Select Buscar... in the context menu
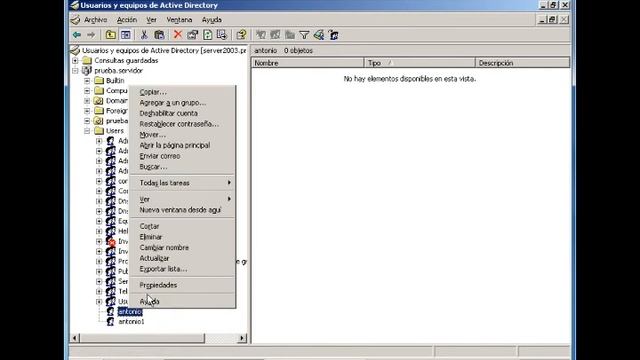640x360 pixels. [182, 167]
